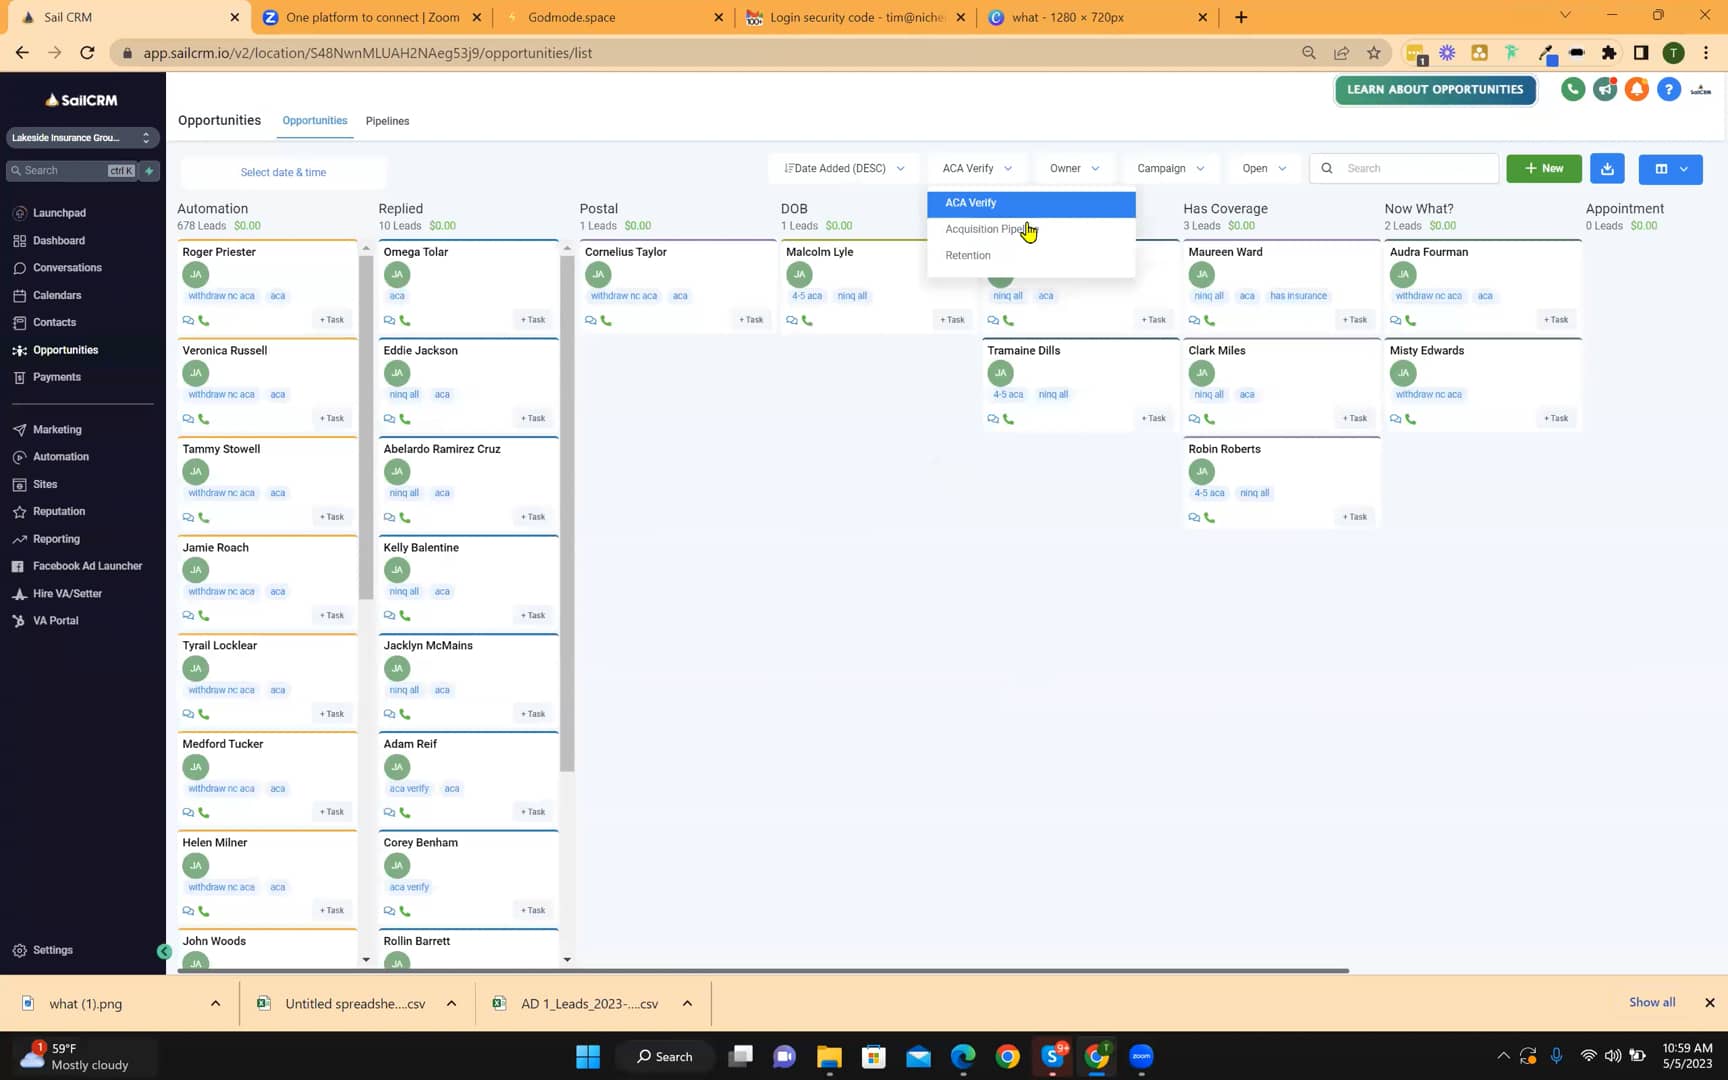This screenshot has width=1728, height=1080.
Task: Open the help question-mark icon top right
Action: pos(1668,89)
